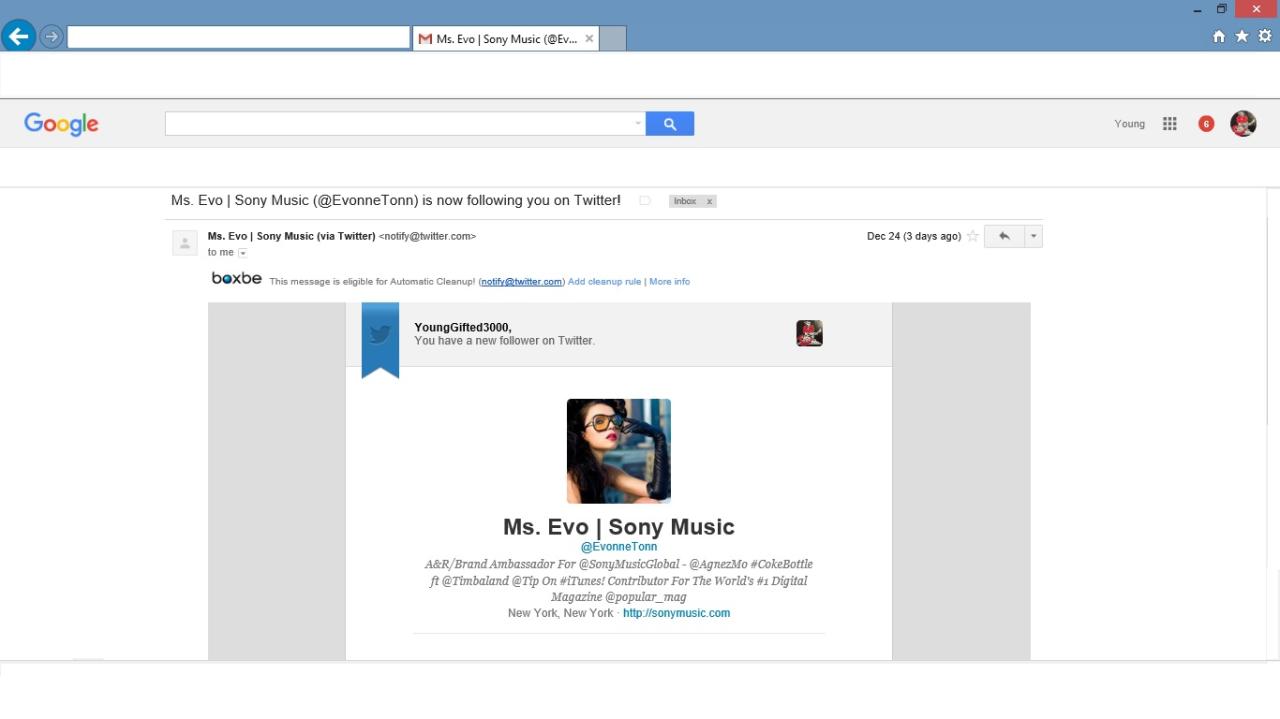The image size is (1280, 719).
Task: Star the email from Twitter
Action: click(972, 237)
